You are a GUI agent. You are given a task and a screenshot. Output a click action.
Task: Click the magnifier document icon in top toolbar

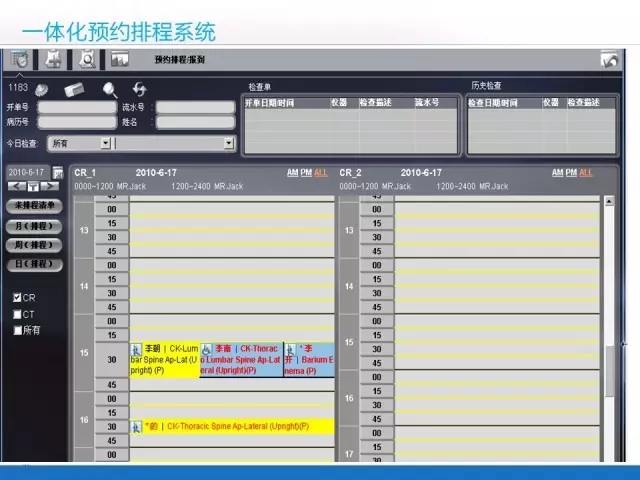87,60
